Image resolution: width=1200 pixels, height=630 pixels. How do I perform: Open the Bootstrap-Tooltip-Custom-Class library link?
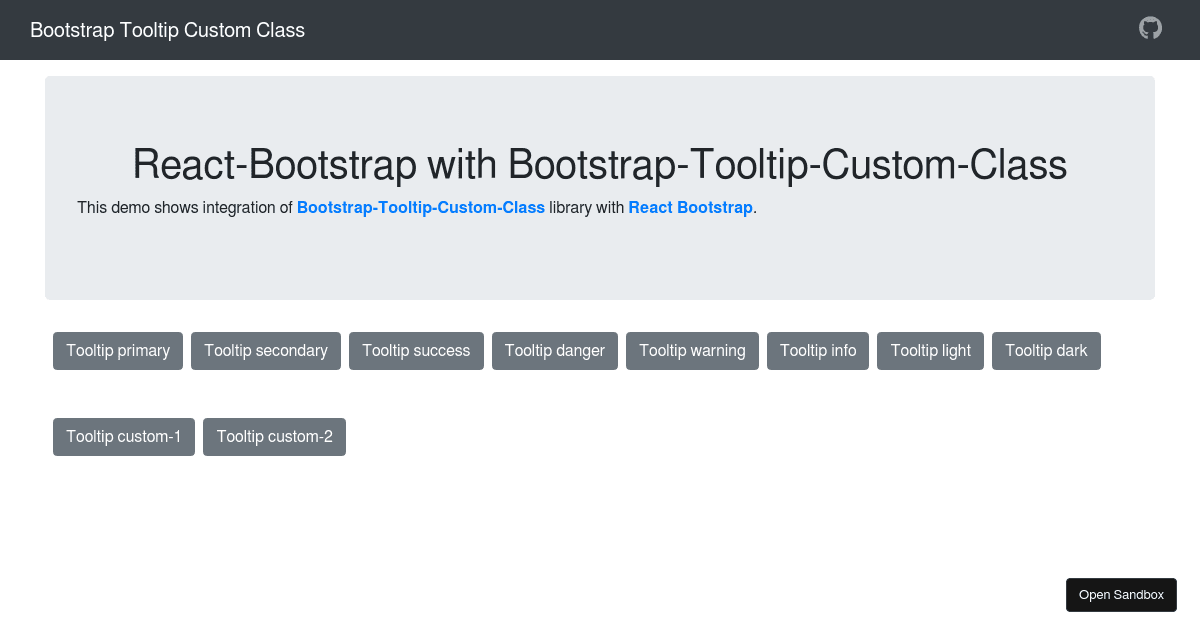[x=421, y=208]
